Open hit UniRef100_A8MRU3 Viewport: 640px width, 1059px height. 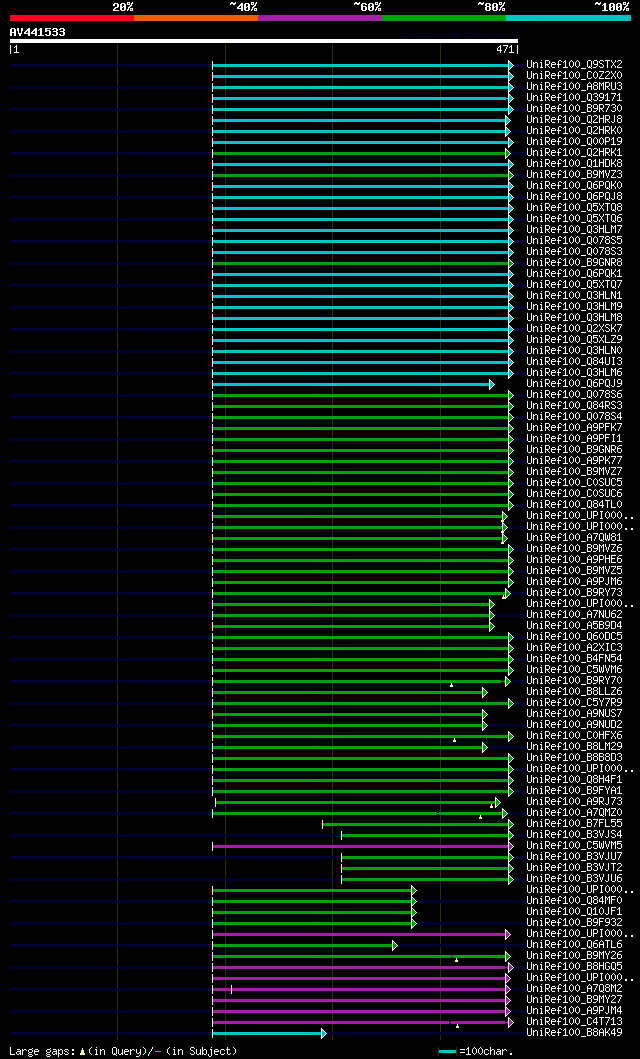tap(575, 86)
